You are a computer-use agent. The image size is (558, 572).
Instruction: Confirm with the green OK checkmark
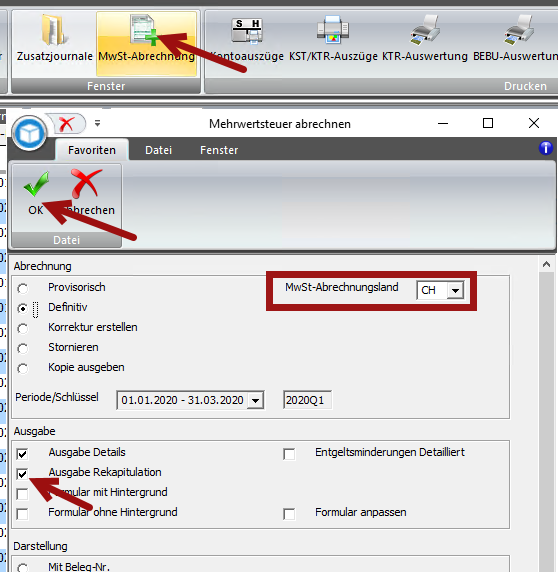click(36, 184)
